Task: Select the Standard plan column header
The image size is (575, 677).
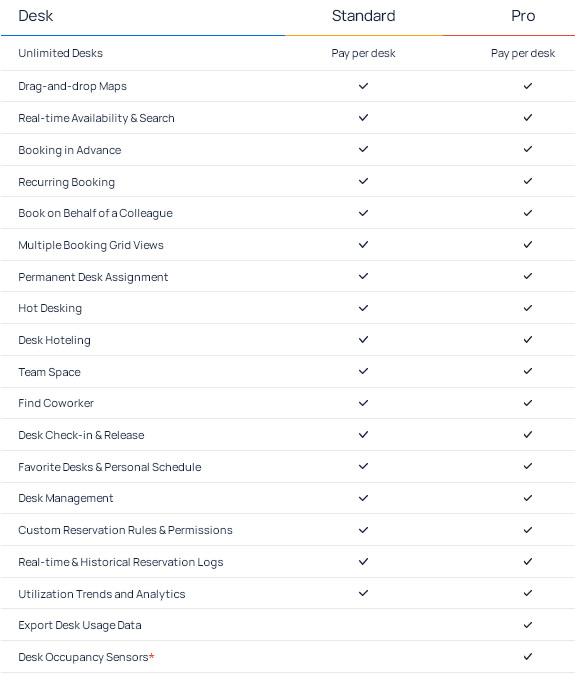Action: [x=363, y=16]
